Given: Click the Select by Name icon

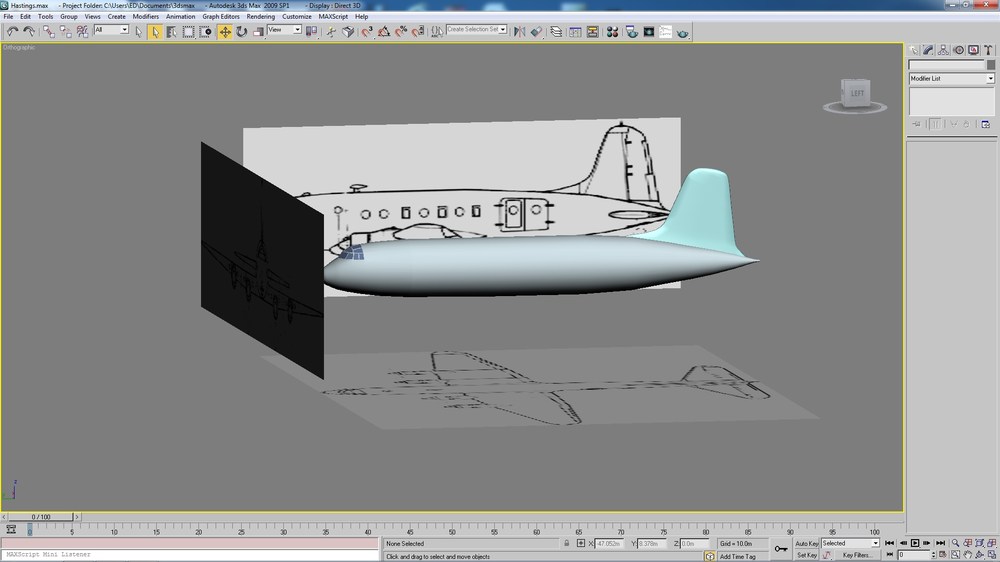Looking at the screenshot, I should point(172,31).
